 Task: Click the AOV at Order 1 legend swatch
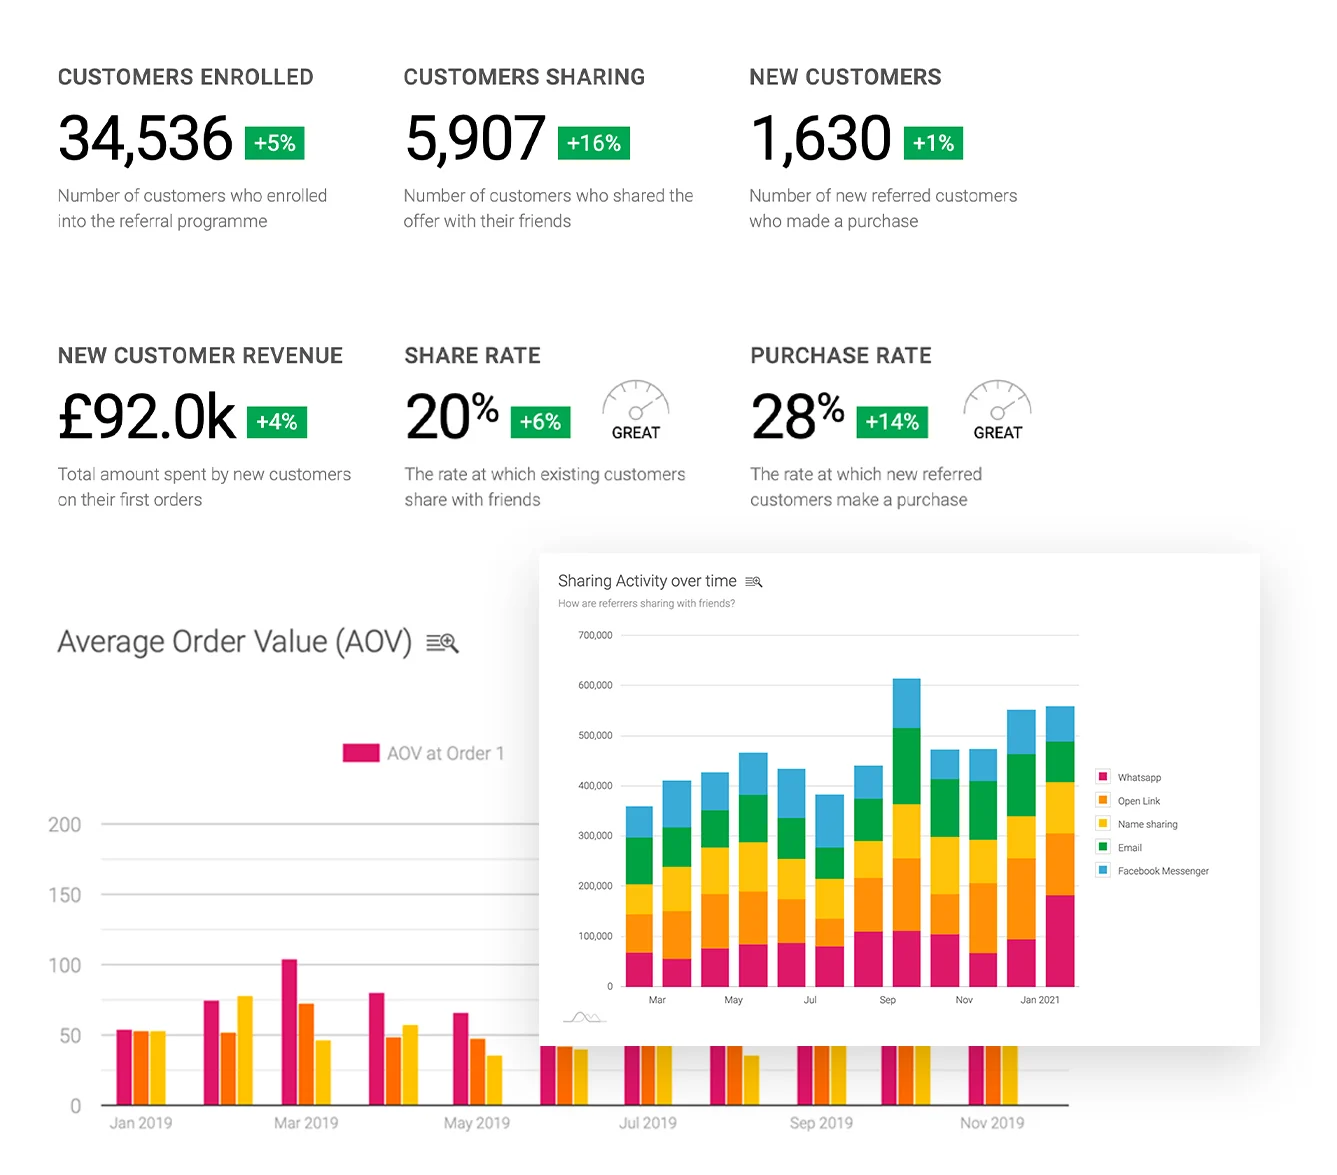(361, 753)
